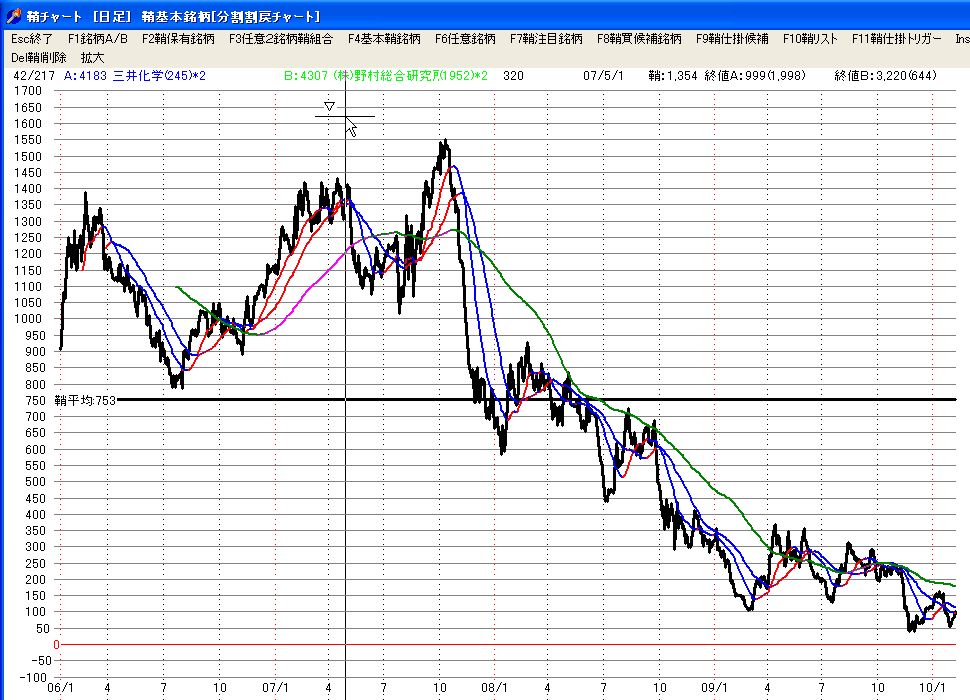The height and width of the screenshot is (700, 970).
Task: Show the F10鞘リスト list
Action: click(x=810, y=39)
